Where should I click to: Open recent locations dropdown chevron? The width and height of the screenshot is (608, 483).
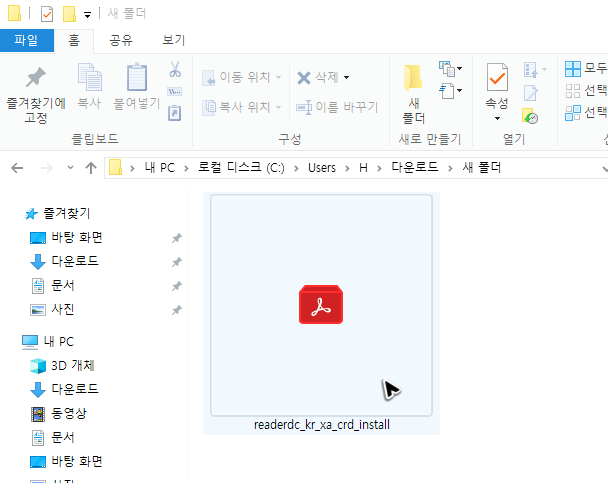point(70,168)
